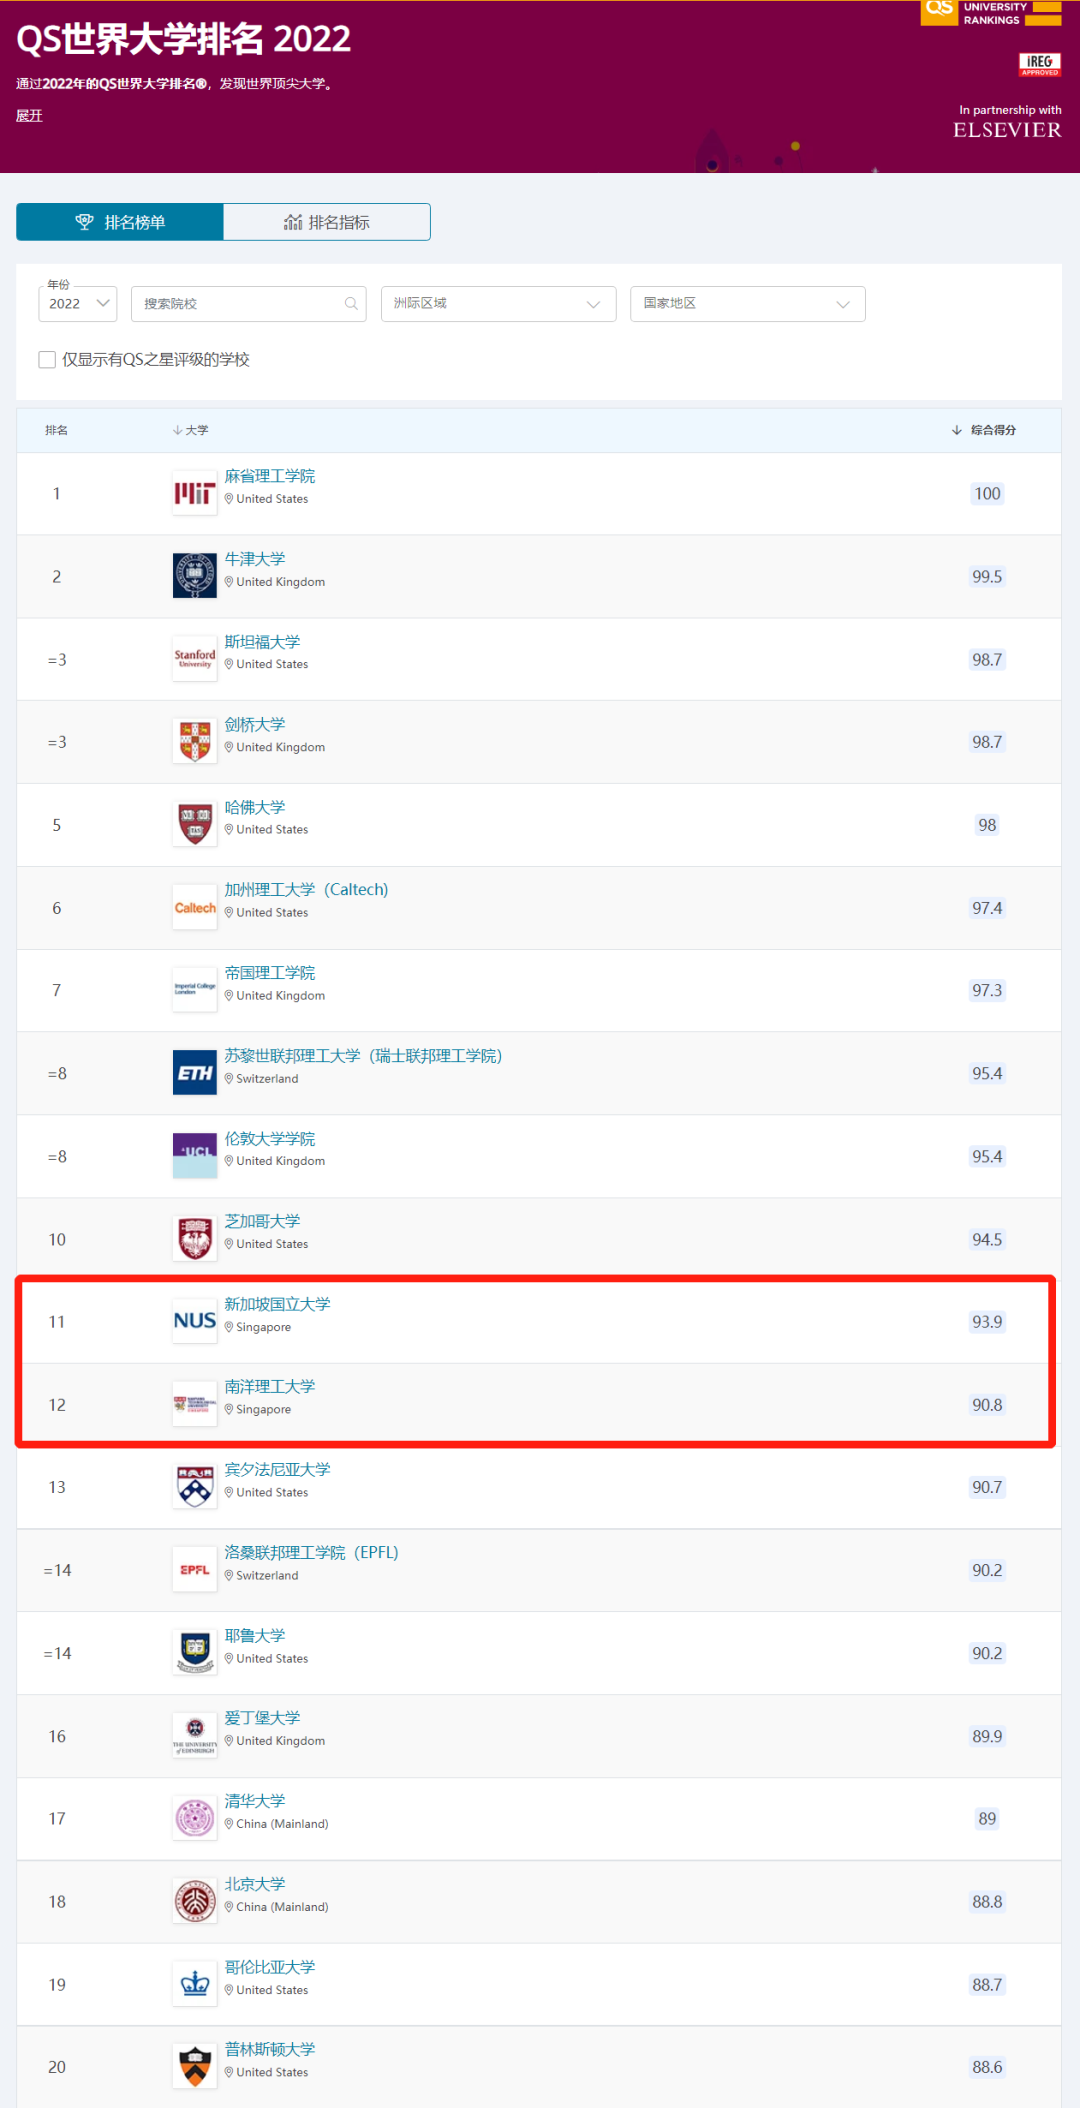This screenshot has width=1080, height=2108.
Task: Switch to the 排名指标 tab
Action: click(327, 222)
